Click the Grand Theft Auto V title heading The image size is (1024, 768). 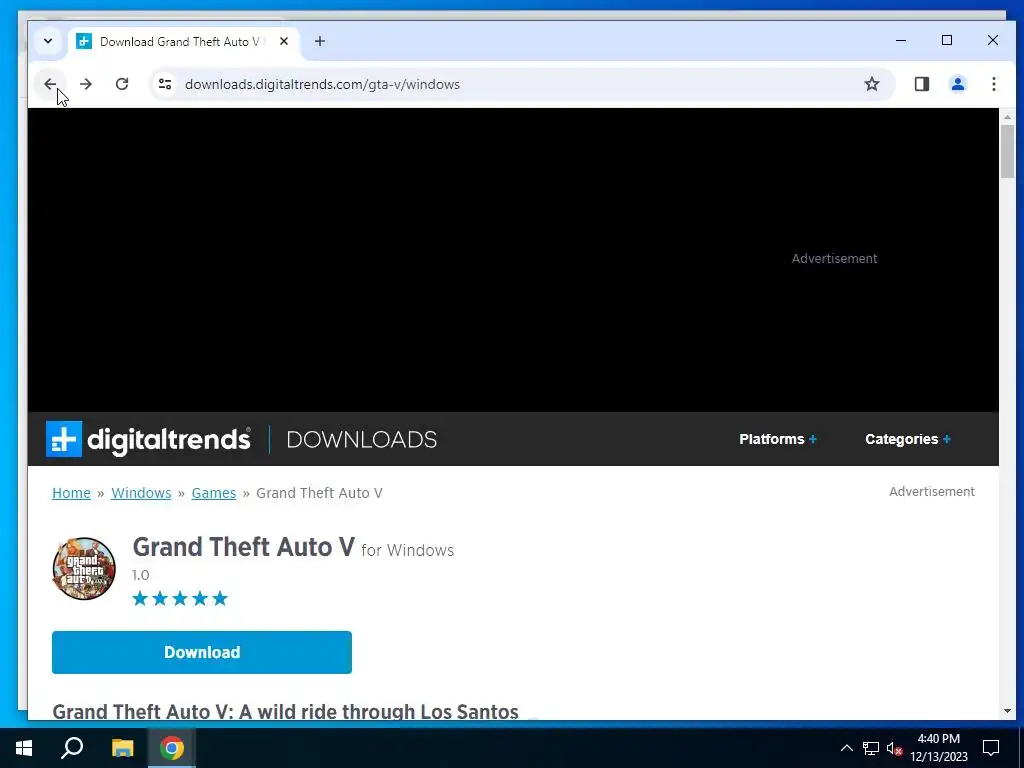244,547
